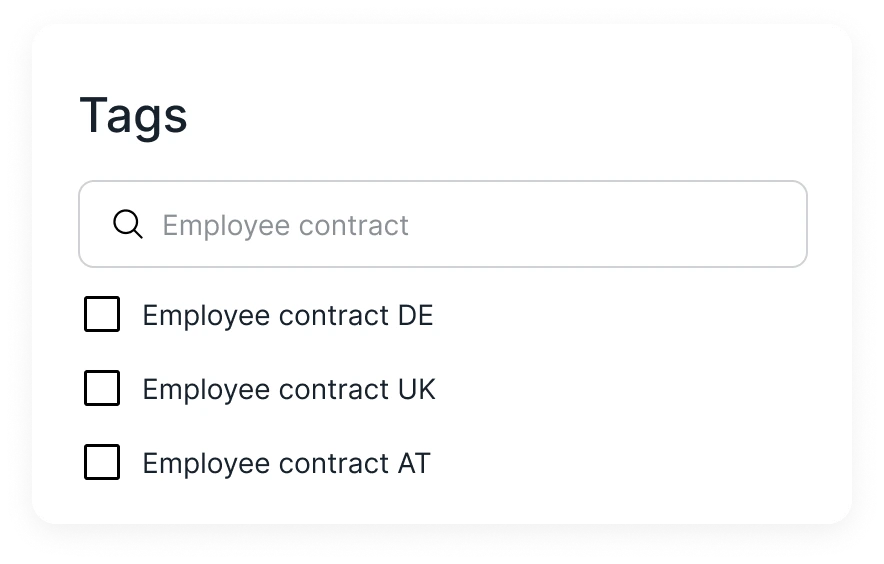884x564 pixels.
Task: Click the gray placeholder text in search box
Action: (285, 226)
